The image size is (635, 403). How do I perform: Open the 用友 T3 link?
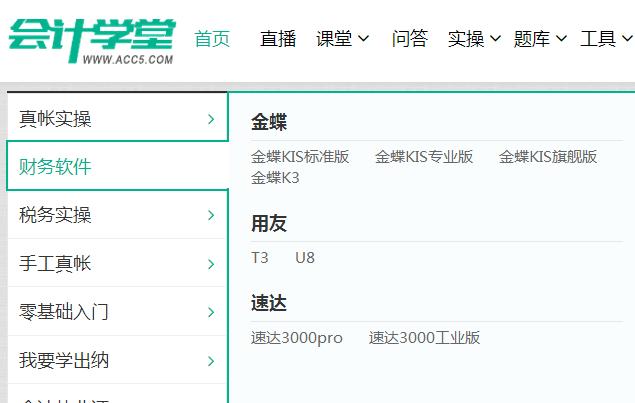[x=260, y=258]
